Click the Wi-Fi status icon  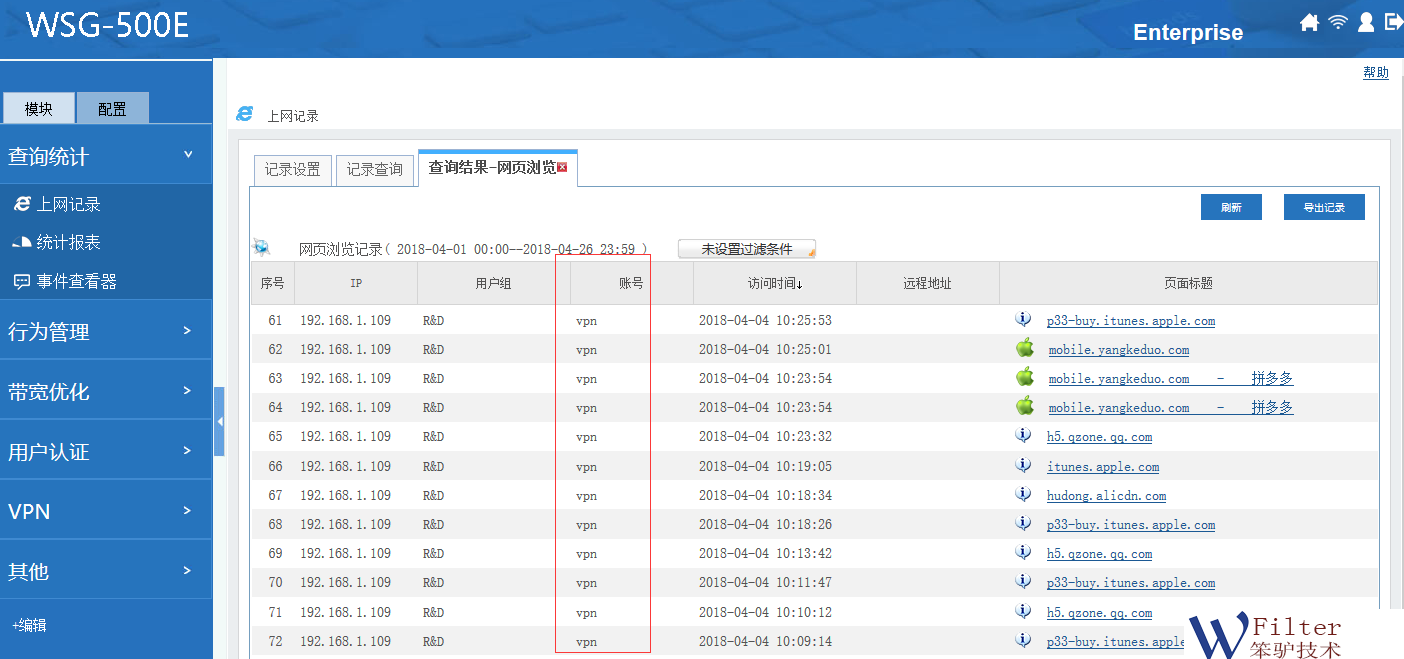pyautogui.click(x=1338, y=23)
